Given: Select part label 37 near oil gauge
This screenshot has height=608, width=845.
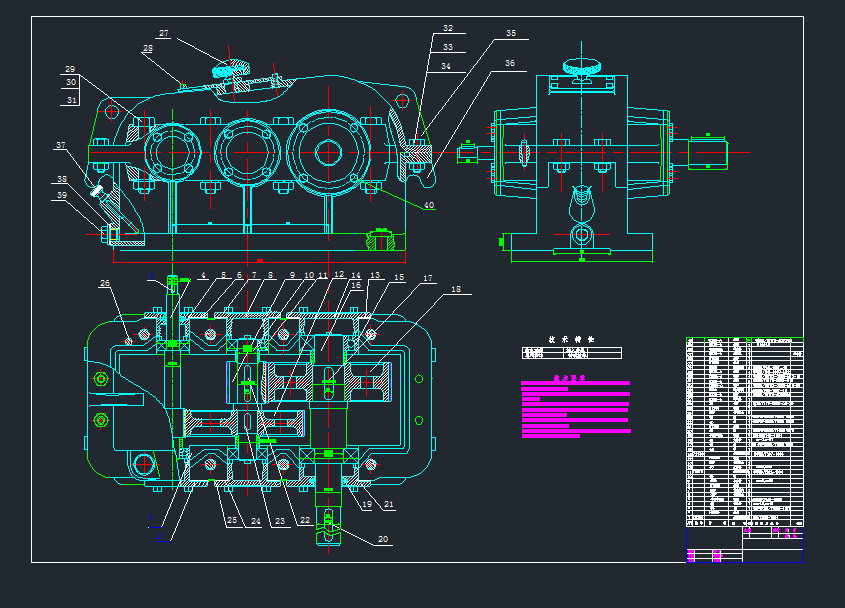Looking at the screenshot, I should pos(61,146).
